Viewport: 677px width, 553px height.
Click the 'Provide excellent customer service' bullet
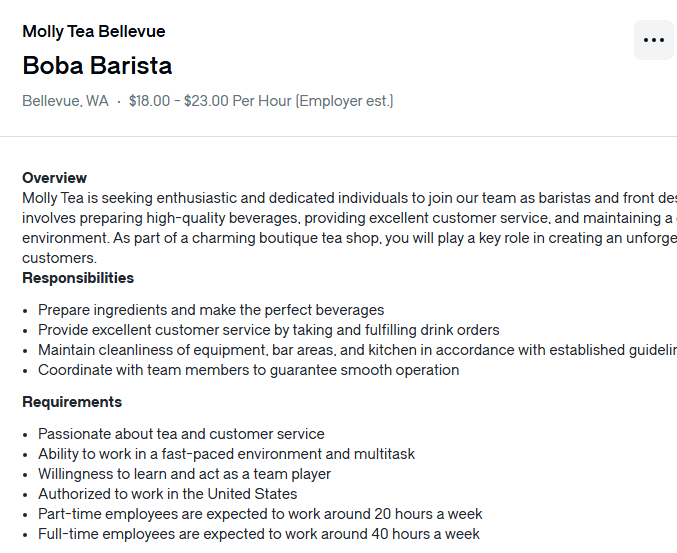[x=269, y=330]
